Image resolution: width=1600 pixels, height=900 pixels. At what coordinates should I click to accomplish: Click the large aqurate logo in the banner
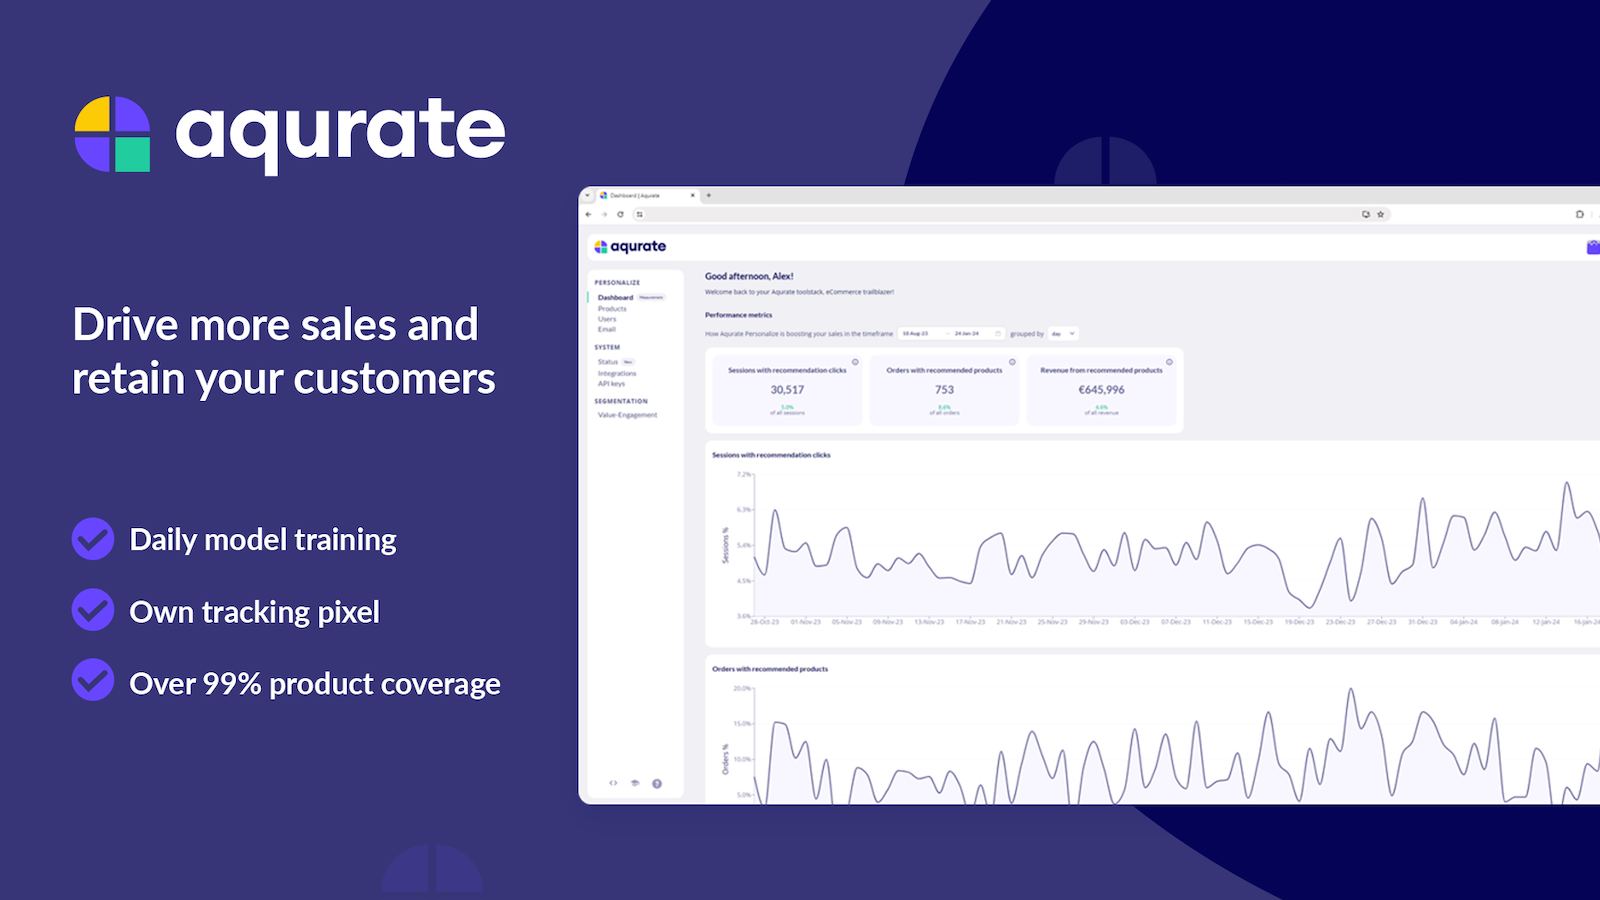pos(290,134)
